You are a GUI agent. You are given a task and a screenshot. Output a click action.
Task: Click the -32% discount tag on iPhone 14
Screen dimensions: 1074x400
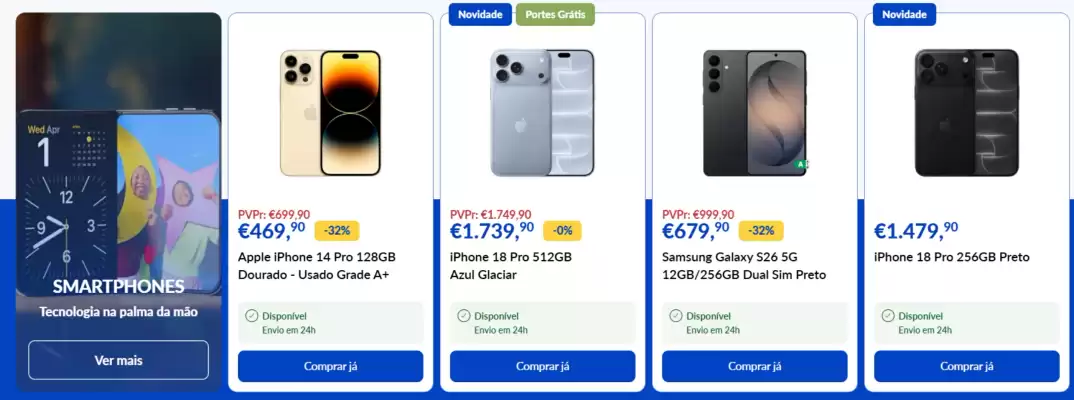tap(337, 231)
